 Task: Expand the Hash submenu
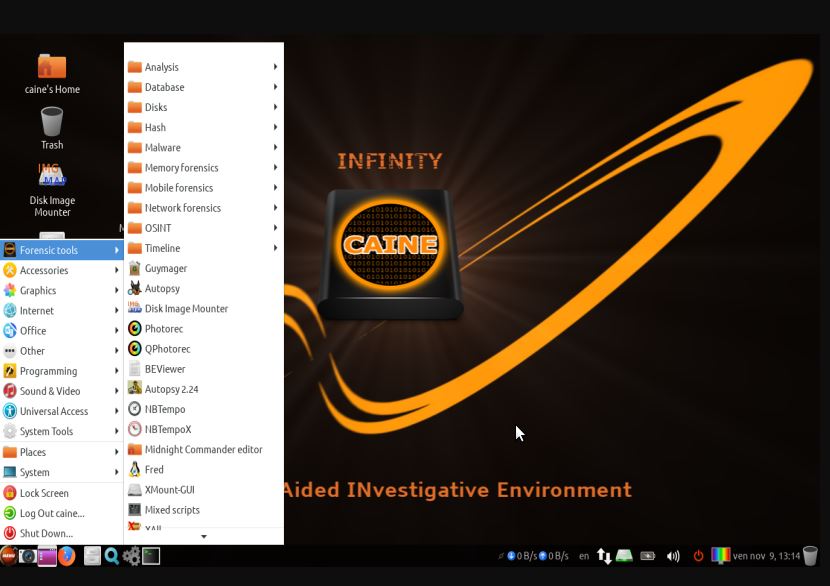(204, 128)
